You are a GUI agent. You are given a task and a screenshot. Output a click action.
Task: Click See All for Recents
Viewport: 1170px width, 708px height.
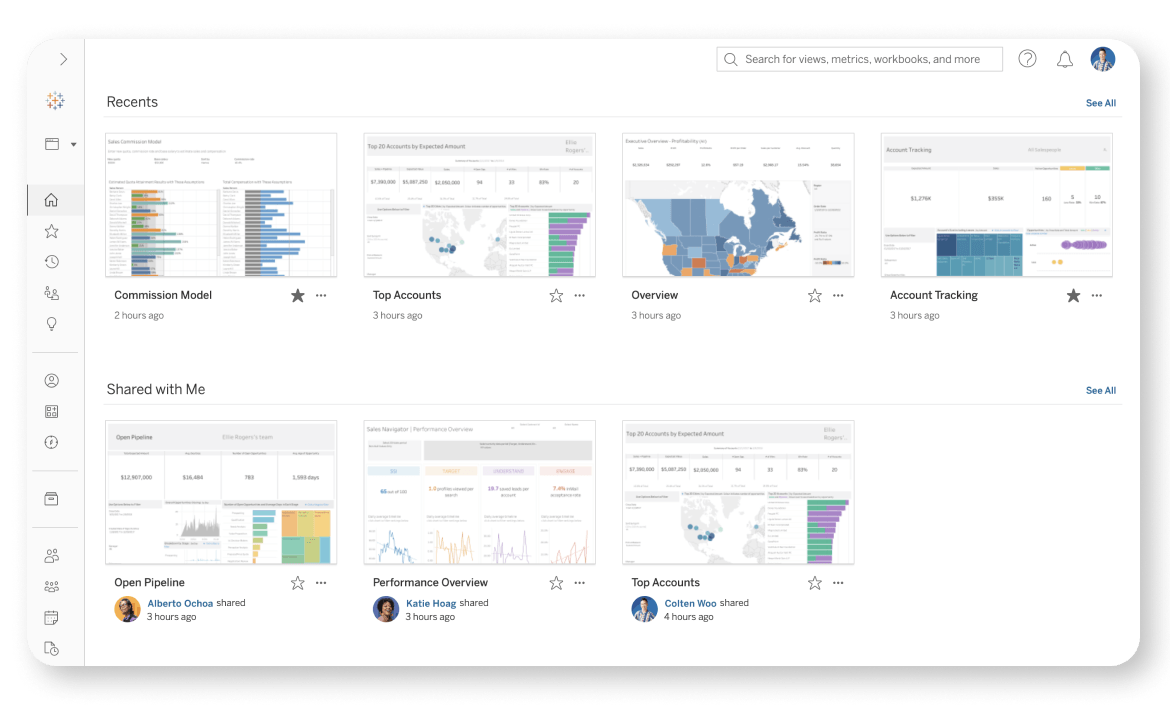(x=1100, y=103)
